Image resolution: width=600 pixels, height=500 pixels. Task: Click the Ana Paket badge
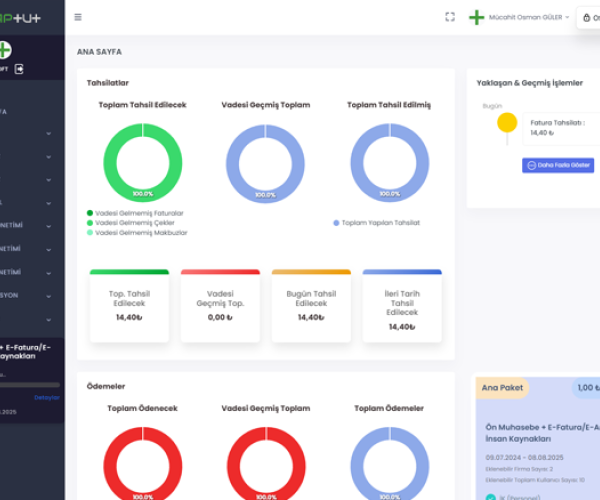pyautogui.click(x=502, y=388)
